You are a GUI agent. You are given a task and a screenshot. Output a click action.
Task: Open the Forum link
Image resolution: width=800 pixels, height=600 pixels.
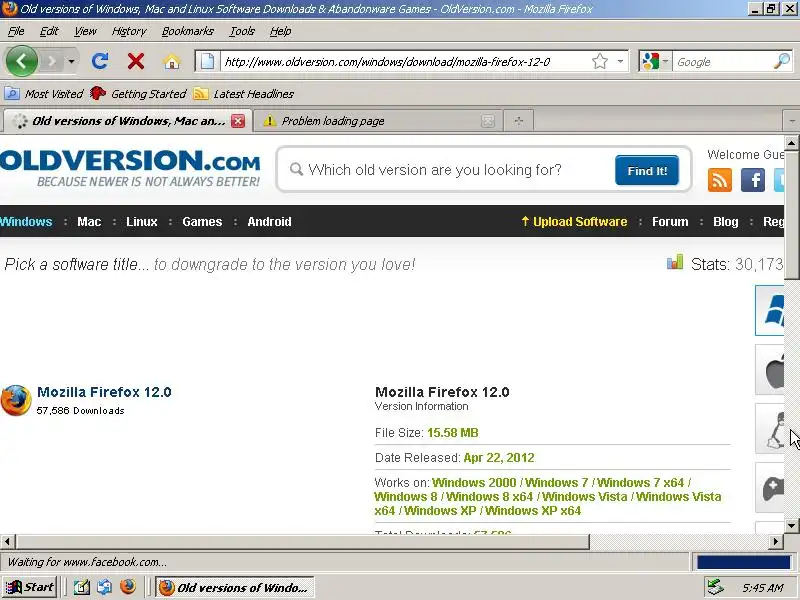[x=670, y=222]
